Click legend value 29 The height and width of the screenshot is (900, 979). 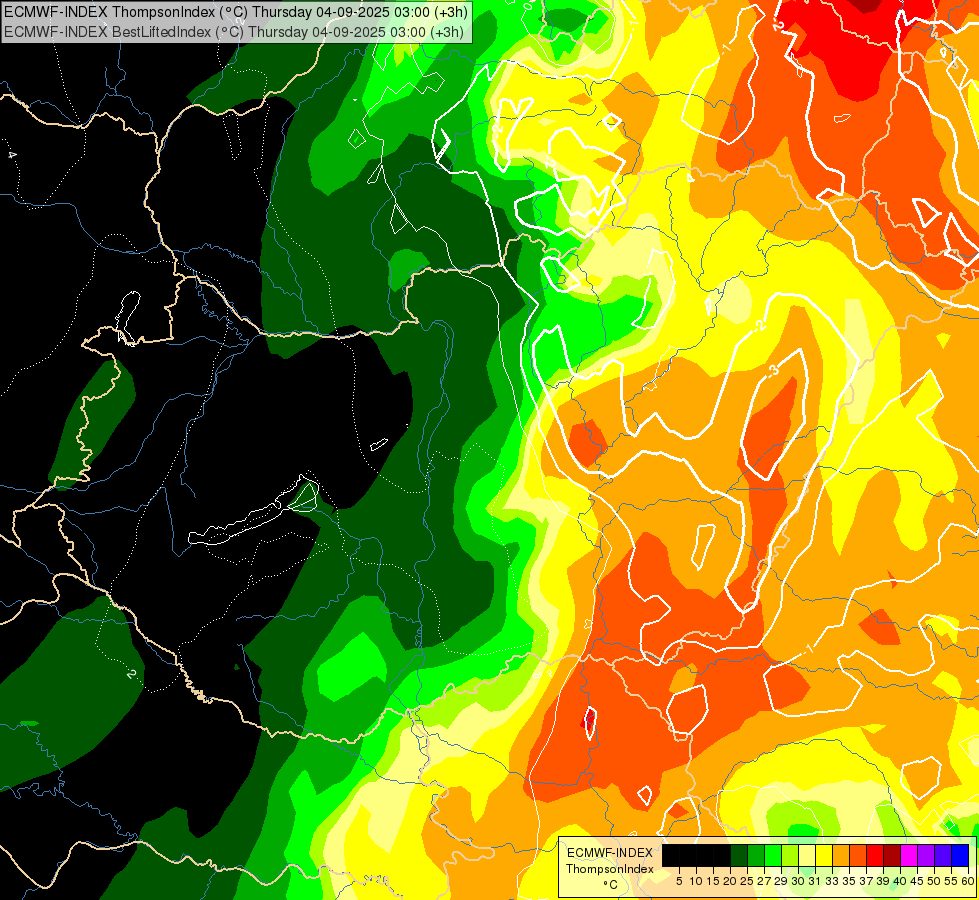tap(780, 881)
